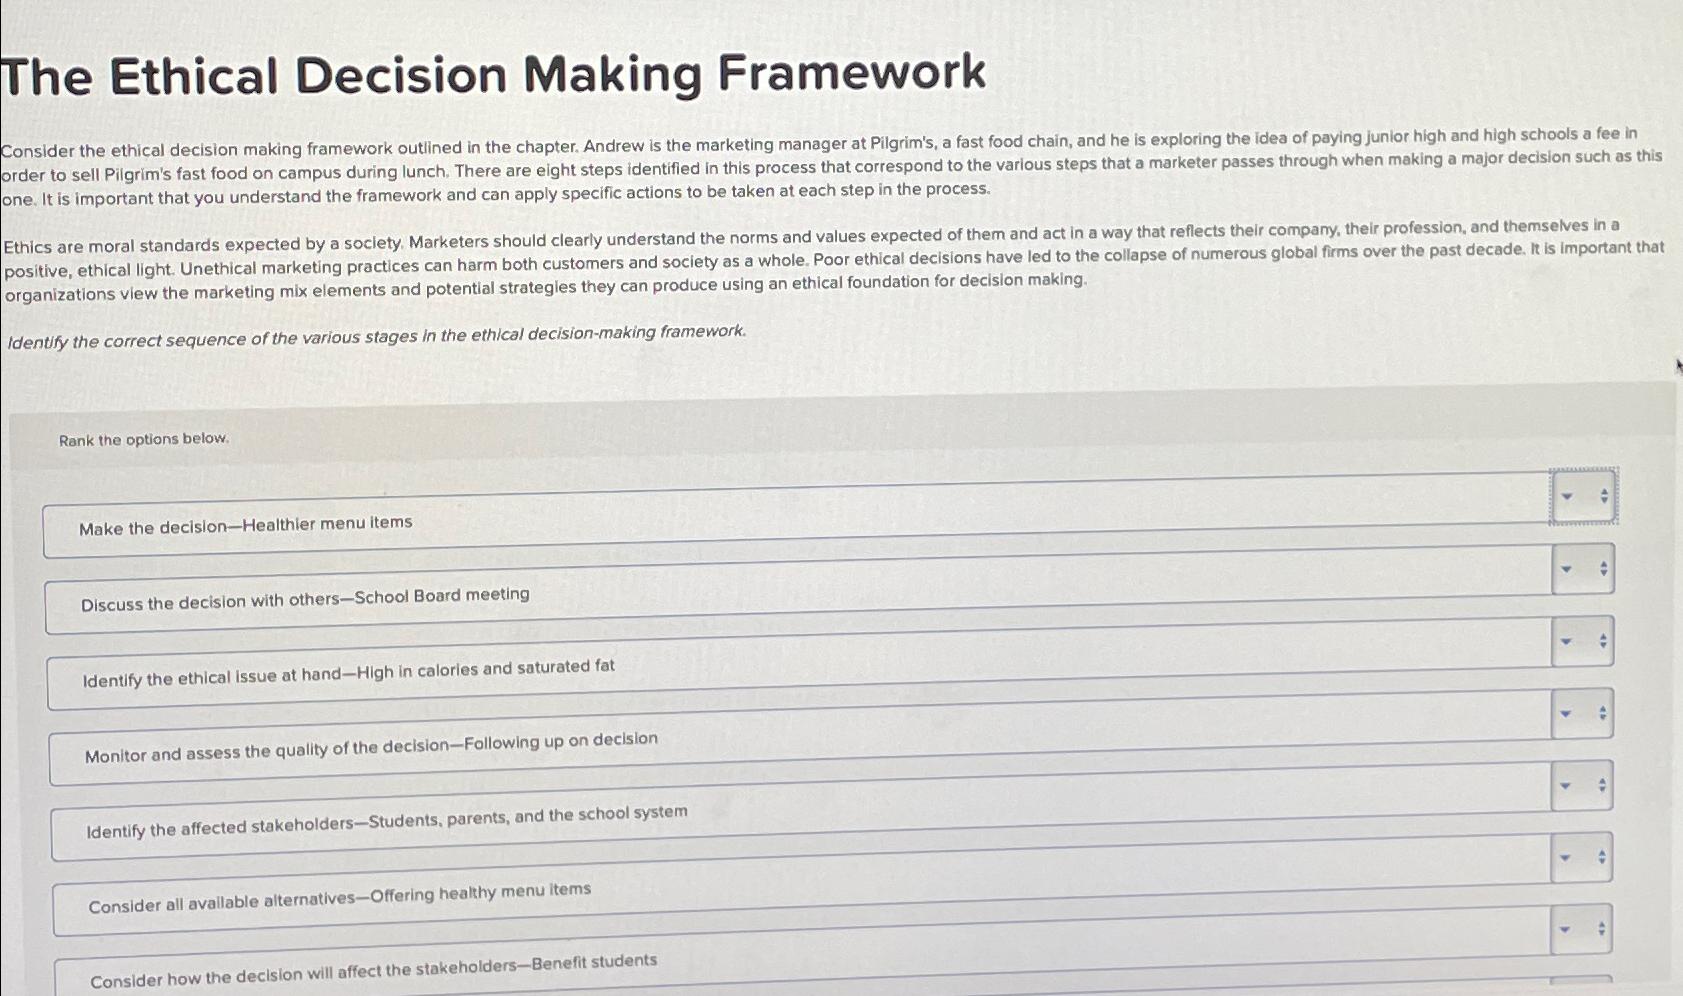Click the "Rank the options below" label area

tap(145, 439)
